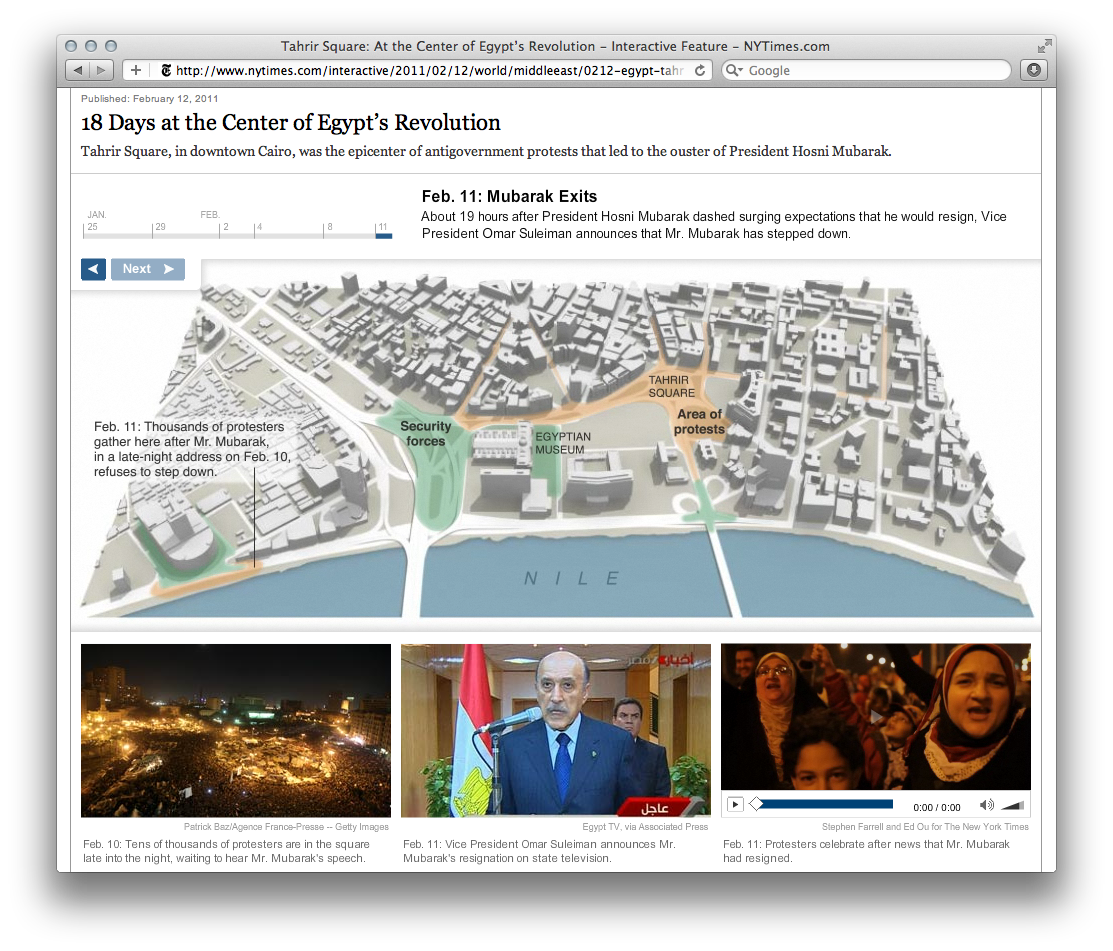Mute the video player audio
This screenshot has height=951, width=1113.
[x=986, y=804]
